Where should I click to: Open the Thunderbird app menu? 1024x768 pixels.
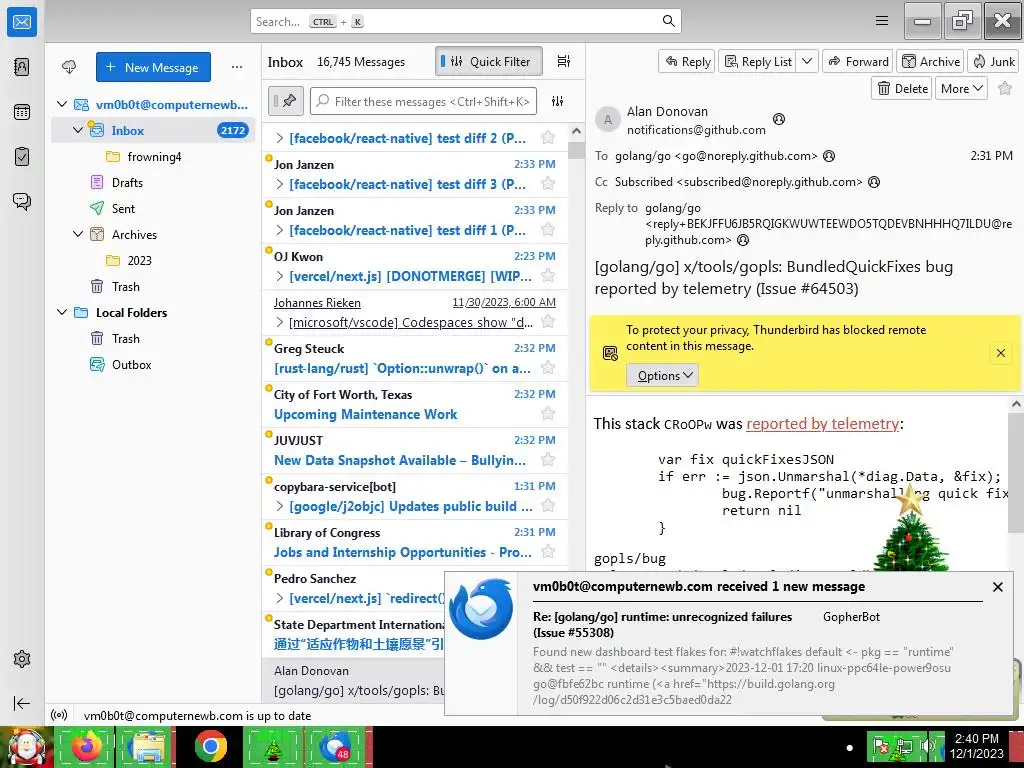click(882, 21)
